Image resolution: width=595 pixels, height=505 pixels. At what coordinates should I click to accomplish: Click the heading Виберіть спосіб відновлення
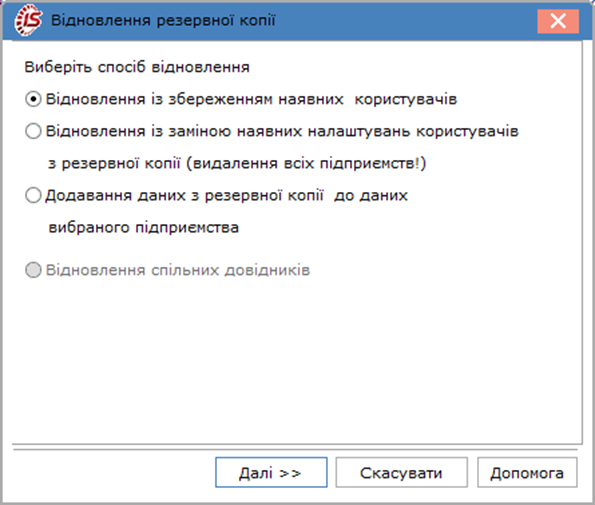tap(137, 67)
